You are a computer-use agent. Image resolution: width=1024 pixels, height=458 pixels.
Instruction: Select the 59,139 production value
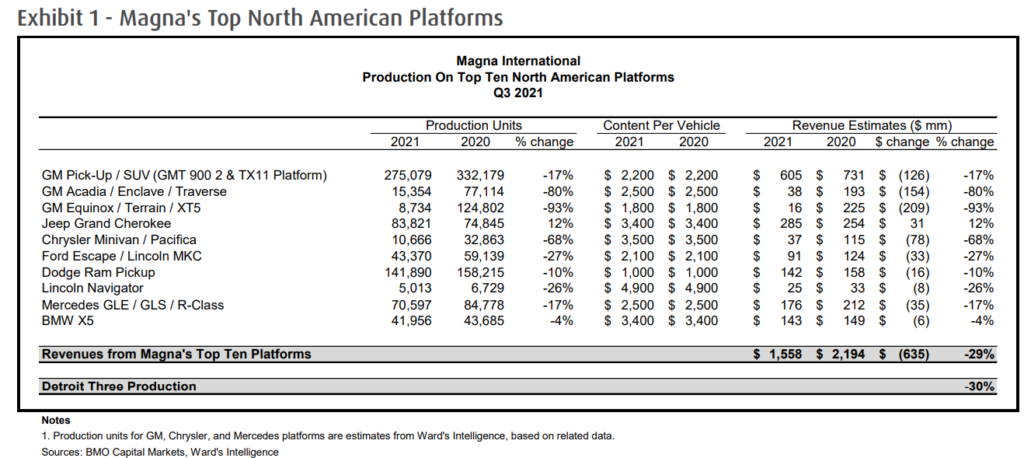(x=484, y=256)
